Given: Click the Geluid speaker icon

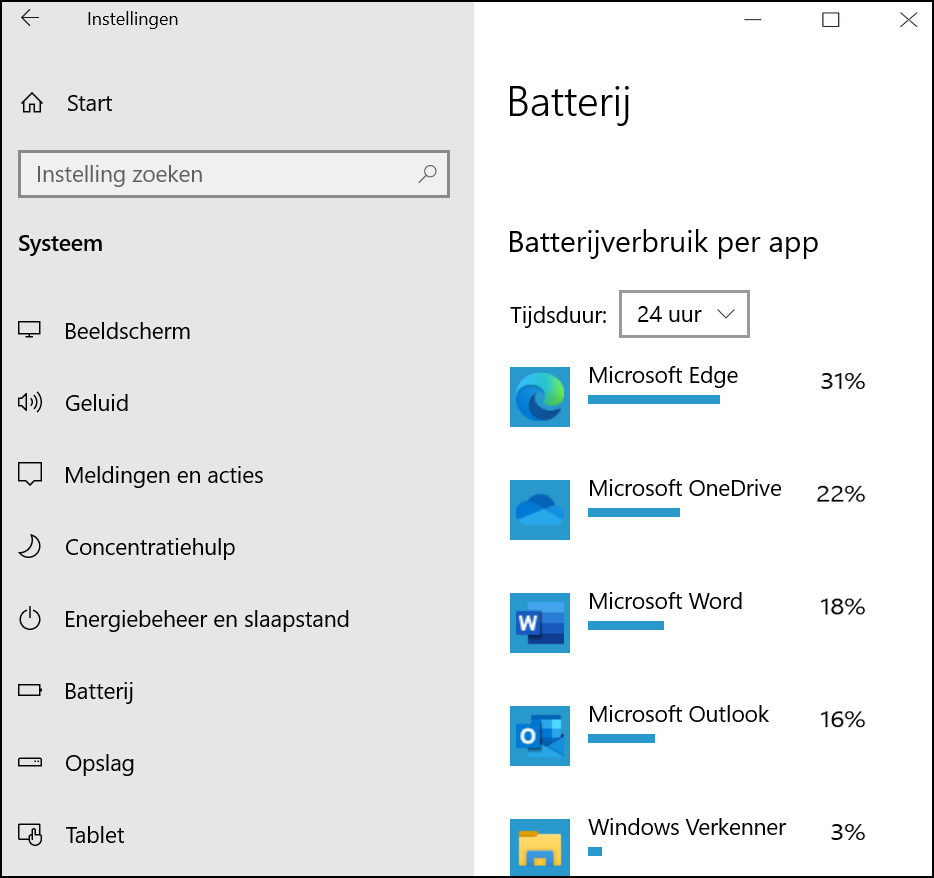Looking at the screenshot, I should [x=30, y=403].
